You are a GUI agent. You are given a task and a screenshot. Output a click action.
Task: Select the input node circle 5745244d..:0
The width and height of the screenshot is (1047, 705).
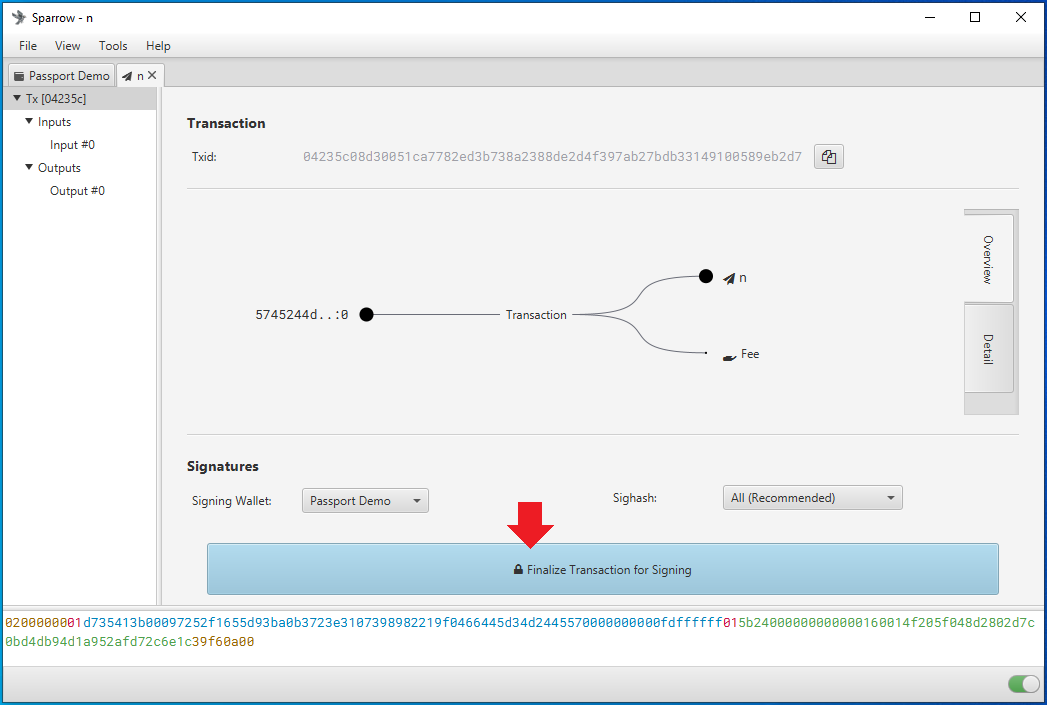(x=367, y=314)
